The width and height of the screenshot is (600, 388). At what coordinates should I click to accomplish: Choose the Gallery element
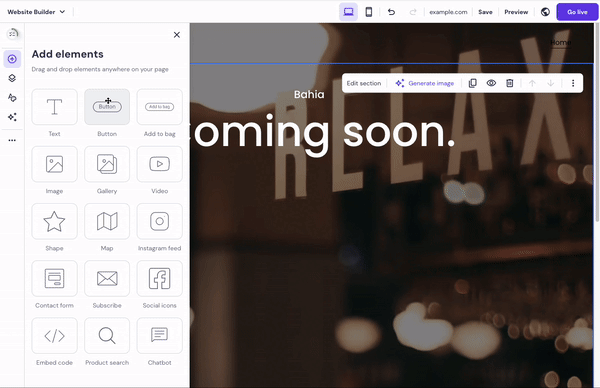(107, 164)
